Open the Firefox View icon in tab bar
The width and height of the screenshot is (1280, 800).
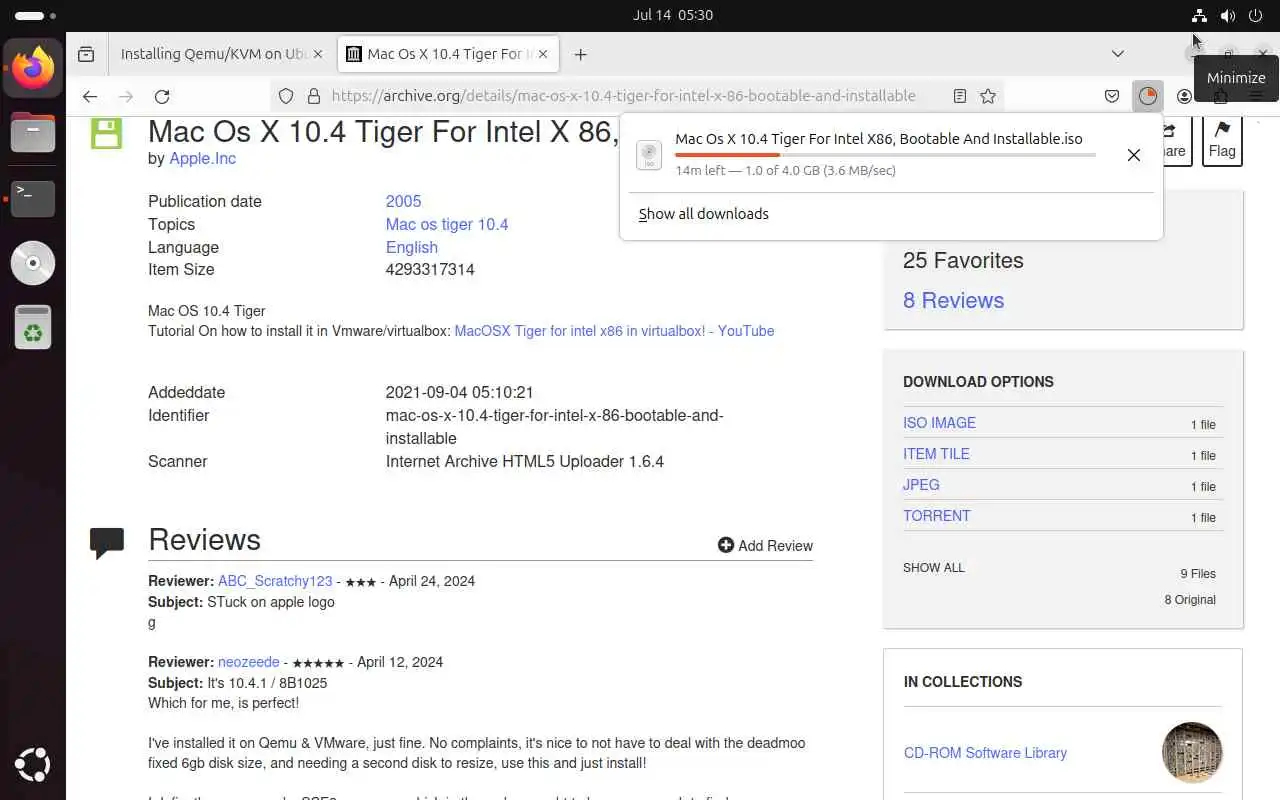tap(86, 54)
